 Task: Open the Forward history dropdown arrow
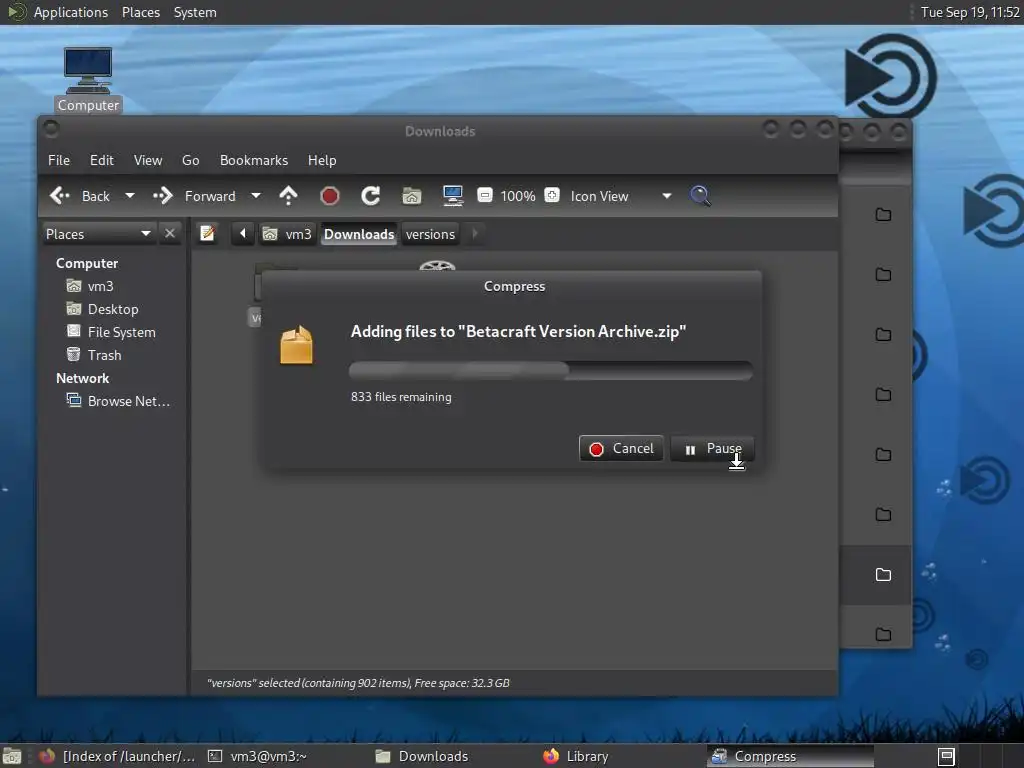click(256, 196)
